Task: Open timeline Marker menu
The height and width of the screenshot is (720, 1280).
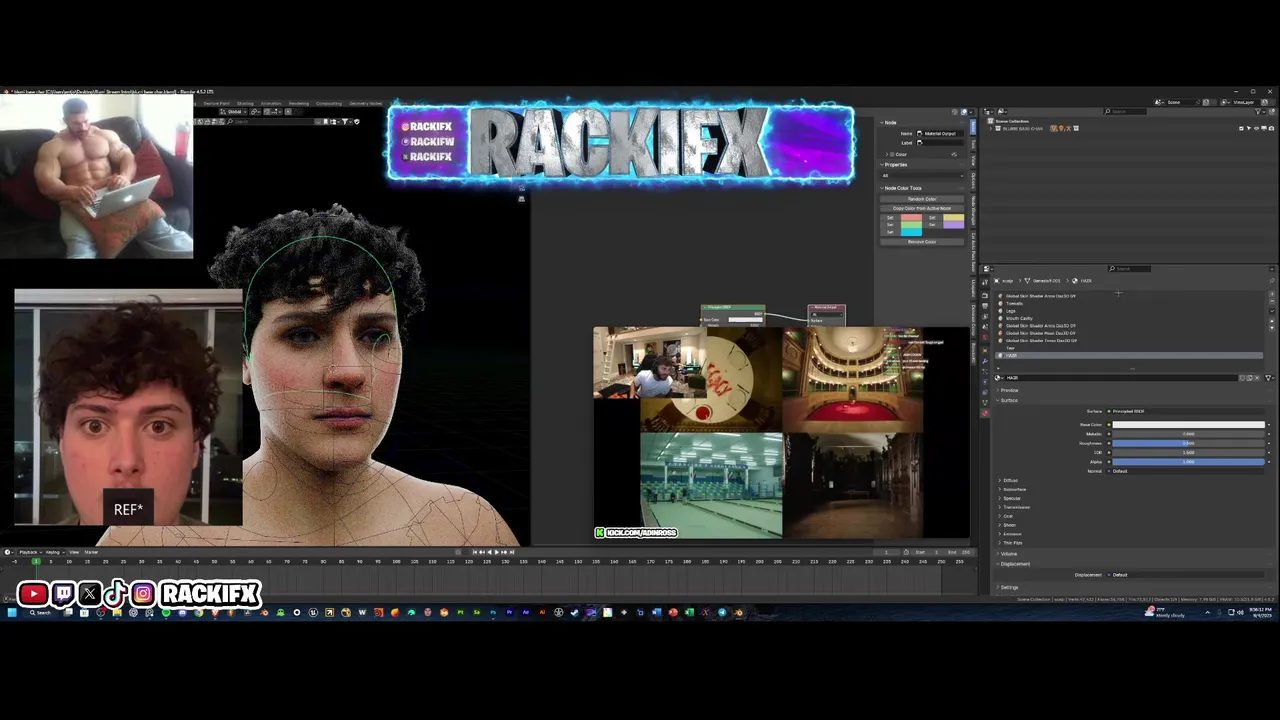Action: point(91,552)
